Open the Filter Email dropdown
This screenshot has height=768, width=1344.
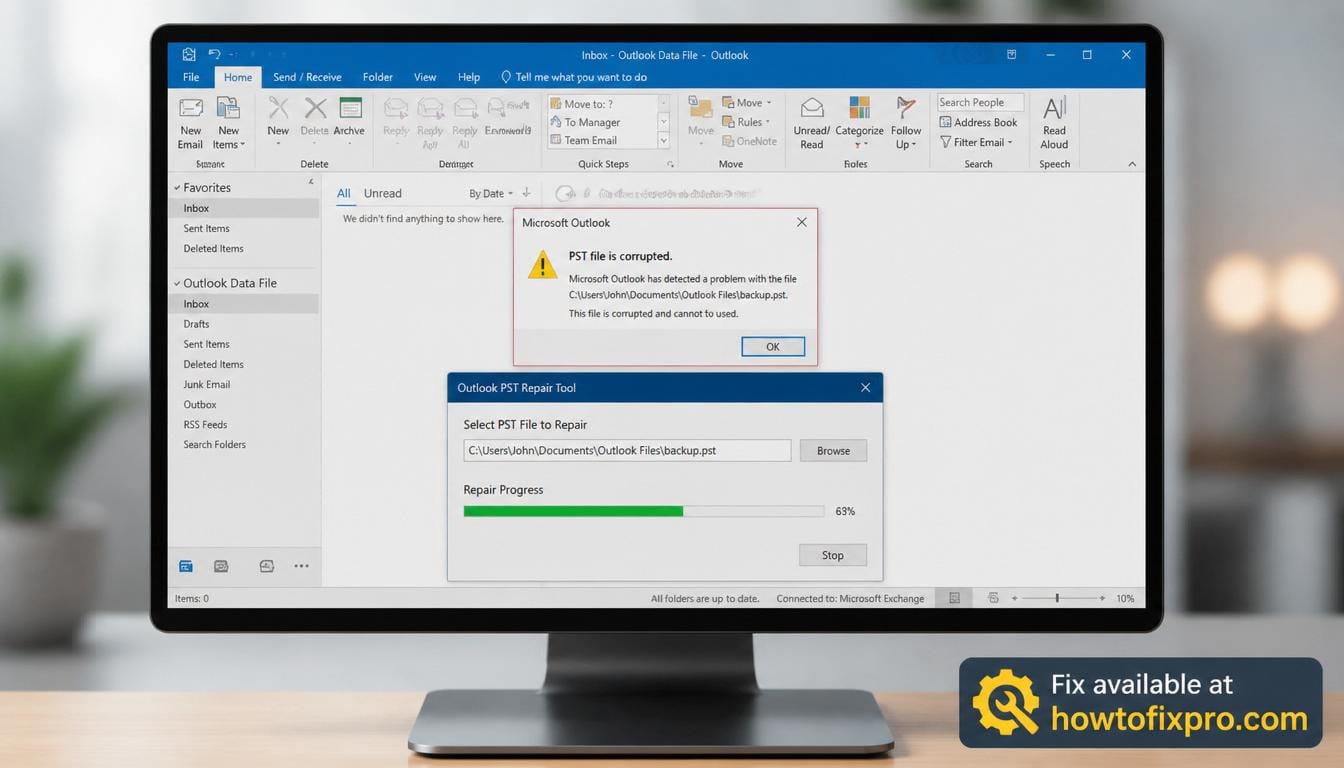coord(977,142)
